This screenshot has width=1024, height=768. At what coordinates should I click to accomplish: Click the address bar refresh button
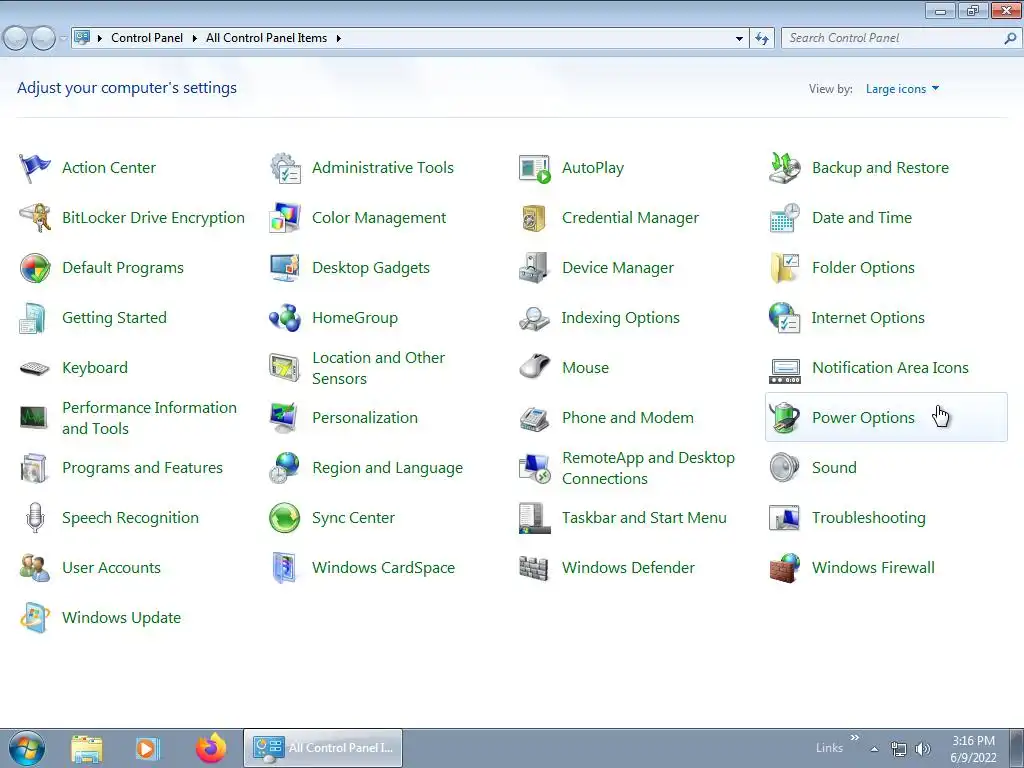click(762, 39)
